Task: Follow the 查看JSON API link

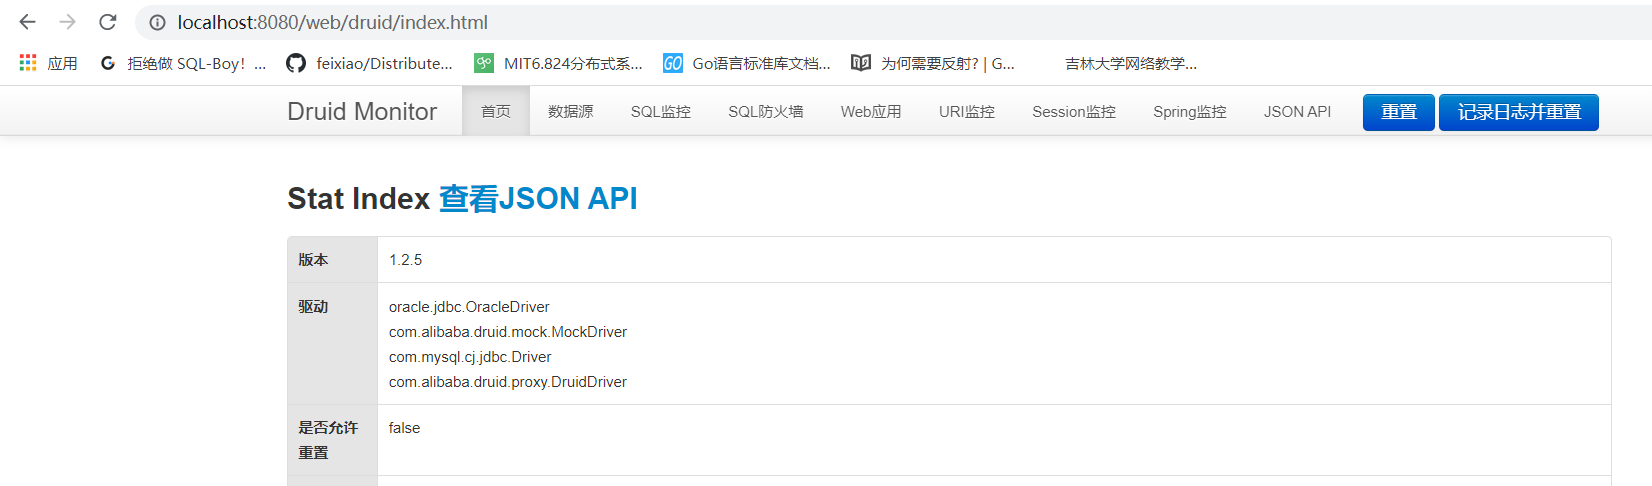Action: click(x=538, y=199)
